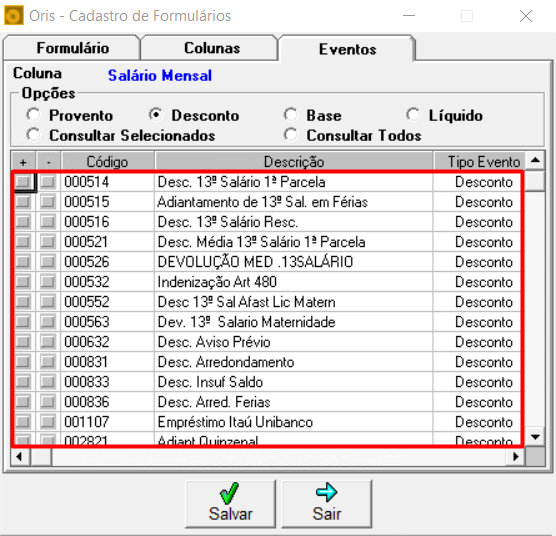
Task: Check the minus box for event 000526
Action: point(48,262)
